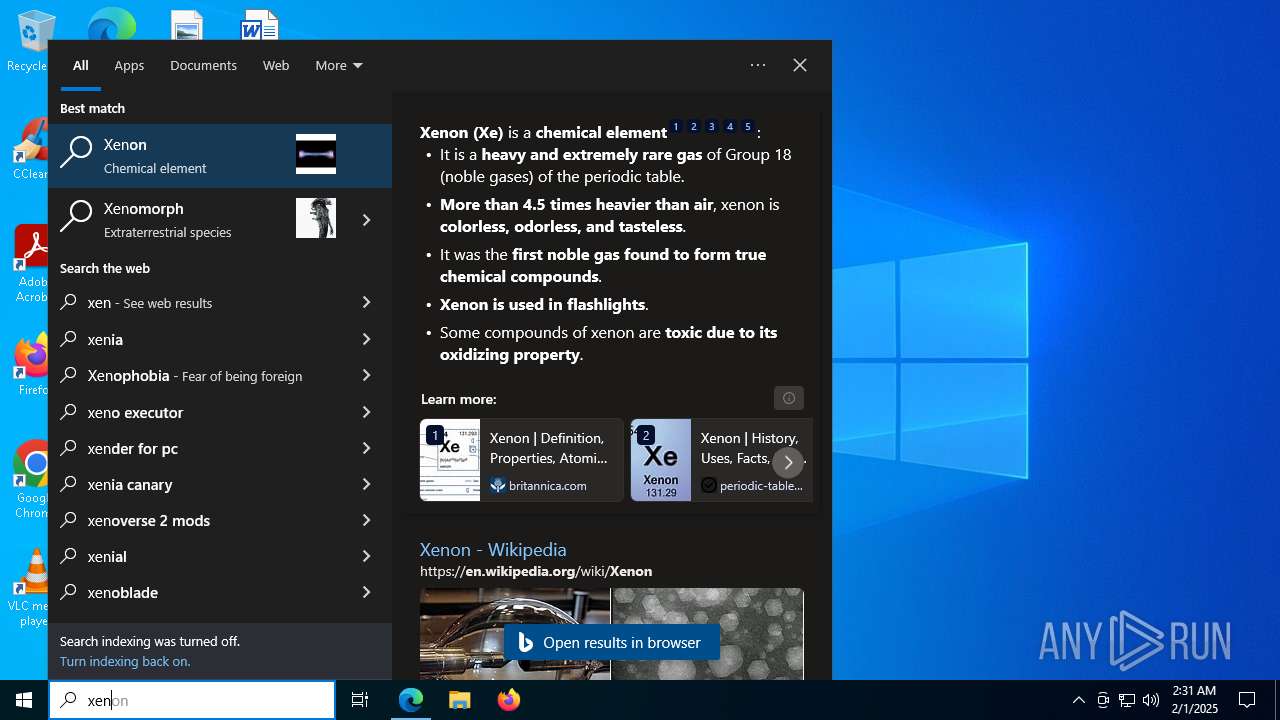Expand the xenia canary suggestion arrow
Image resolution: width=1280 pixels, height=720 pixels.
click(x=366, y=484)
